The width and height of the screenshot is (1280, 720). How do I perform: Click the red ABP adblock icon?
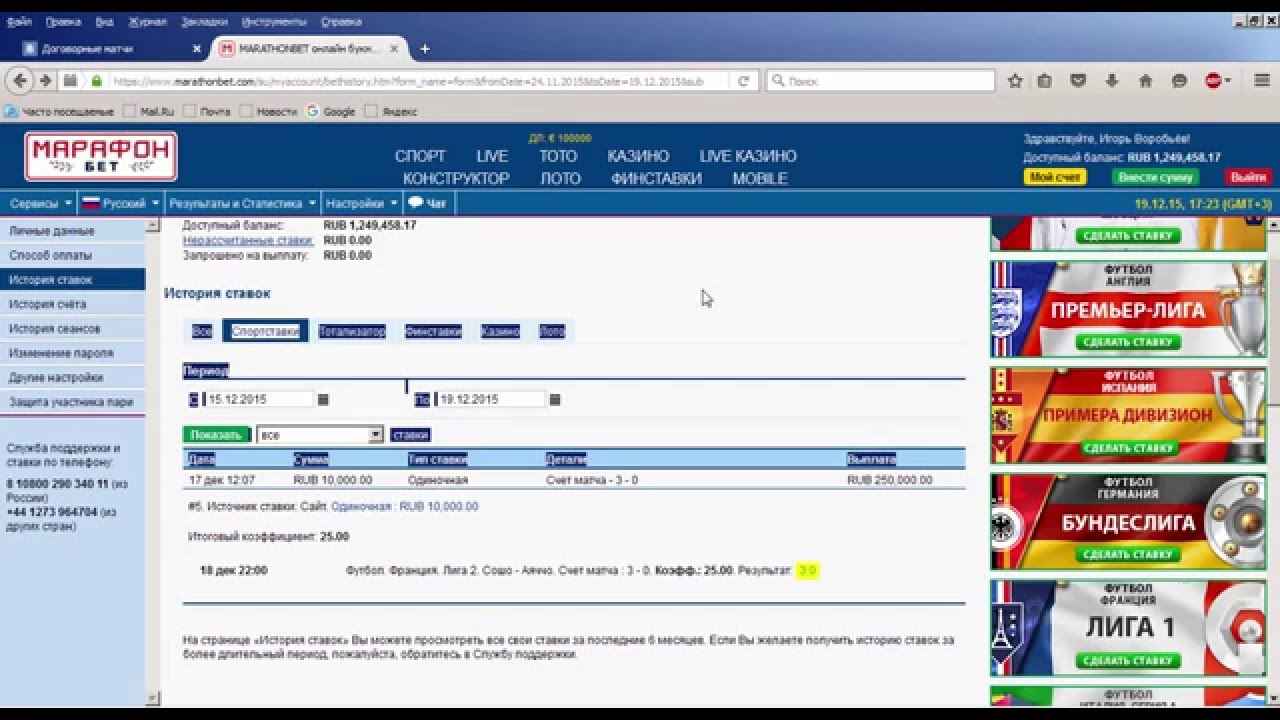point(1213,81)
